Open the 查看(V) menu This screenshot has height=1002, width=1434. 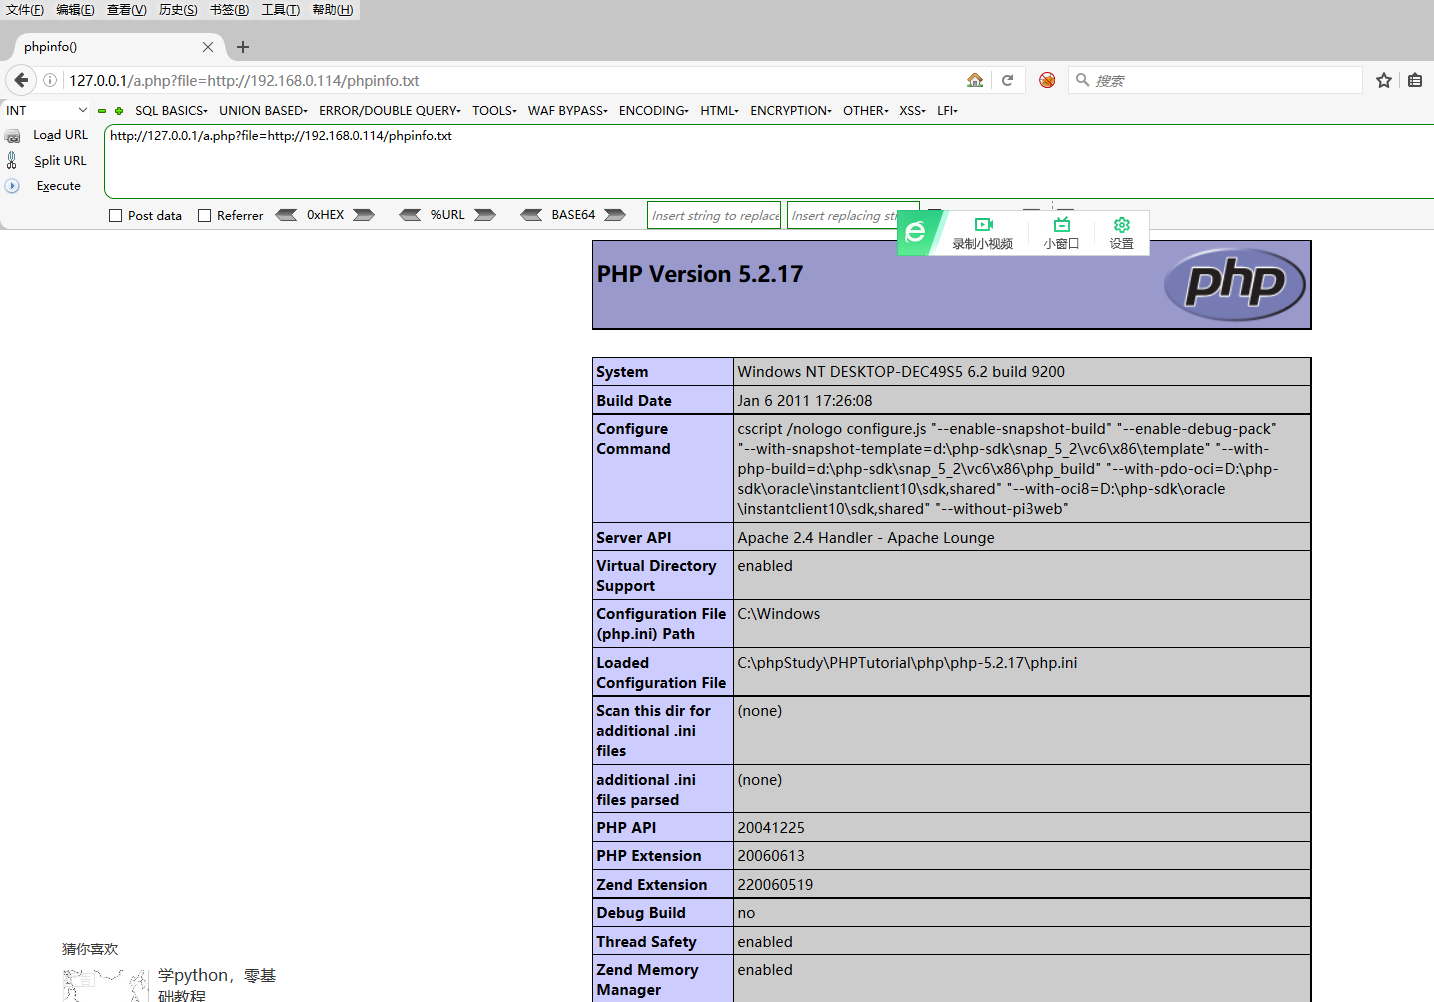(127, 10)
